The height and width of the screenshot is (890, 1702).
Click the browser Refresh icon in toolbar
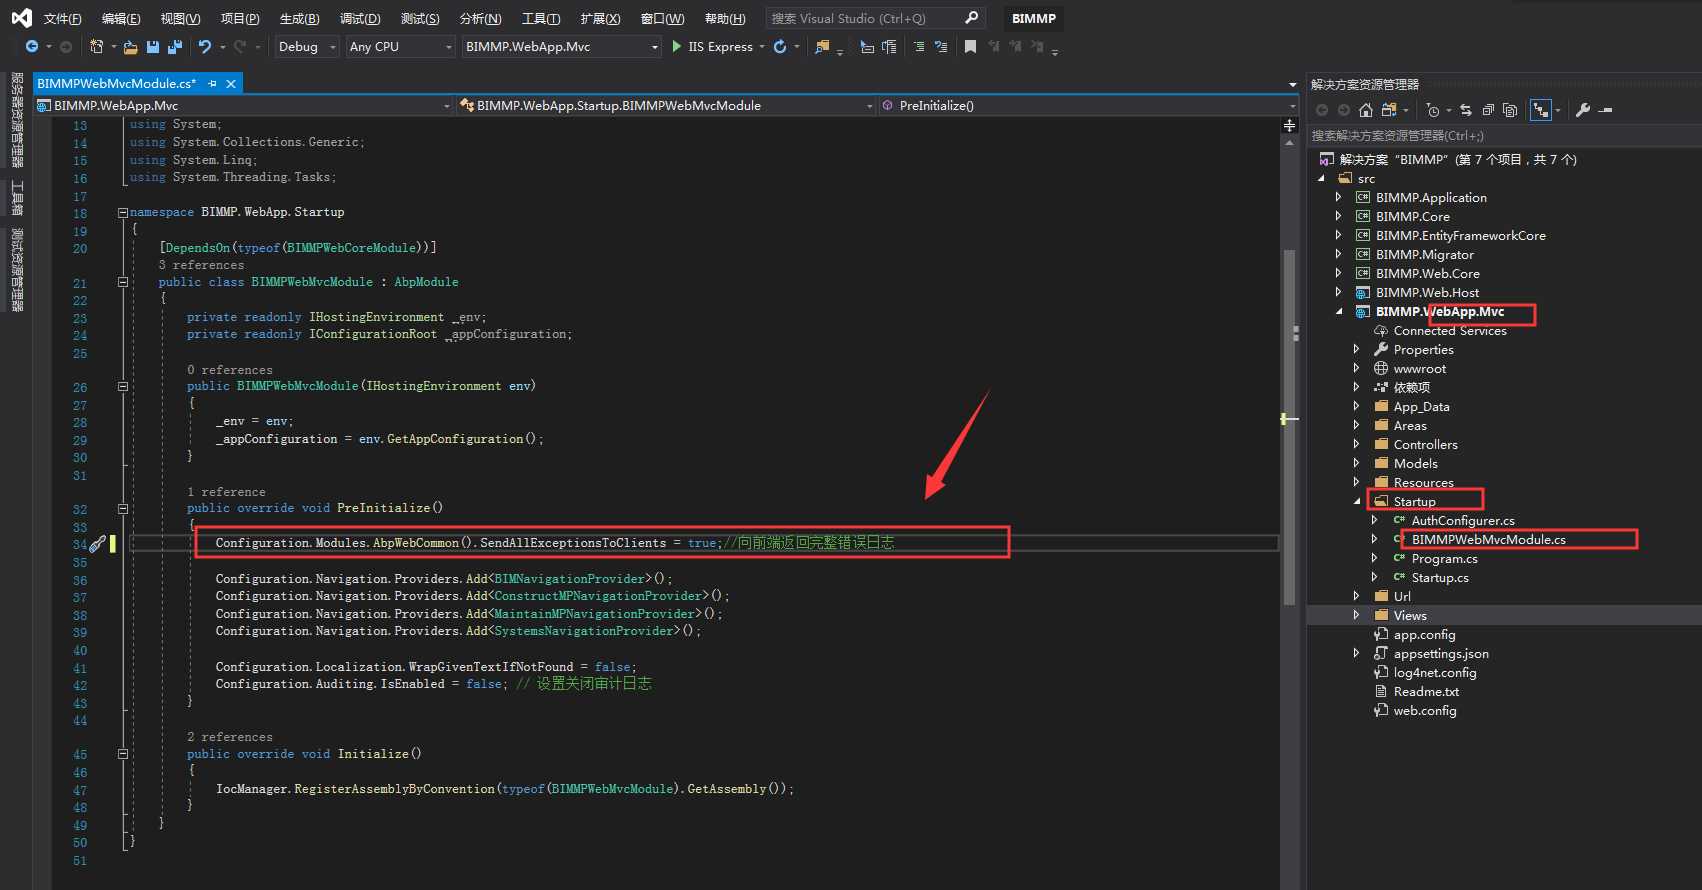point(780,46)
